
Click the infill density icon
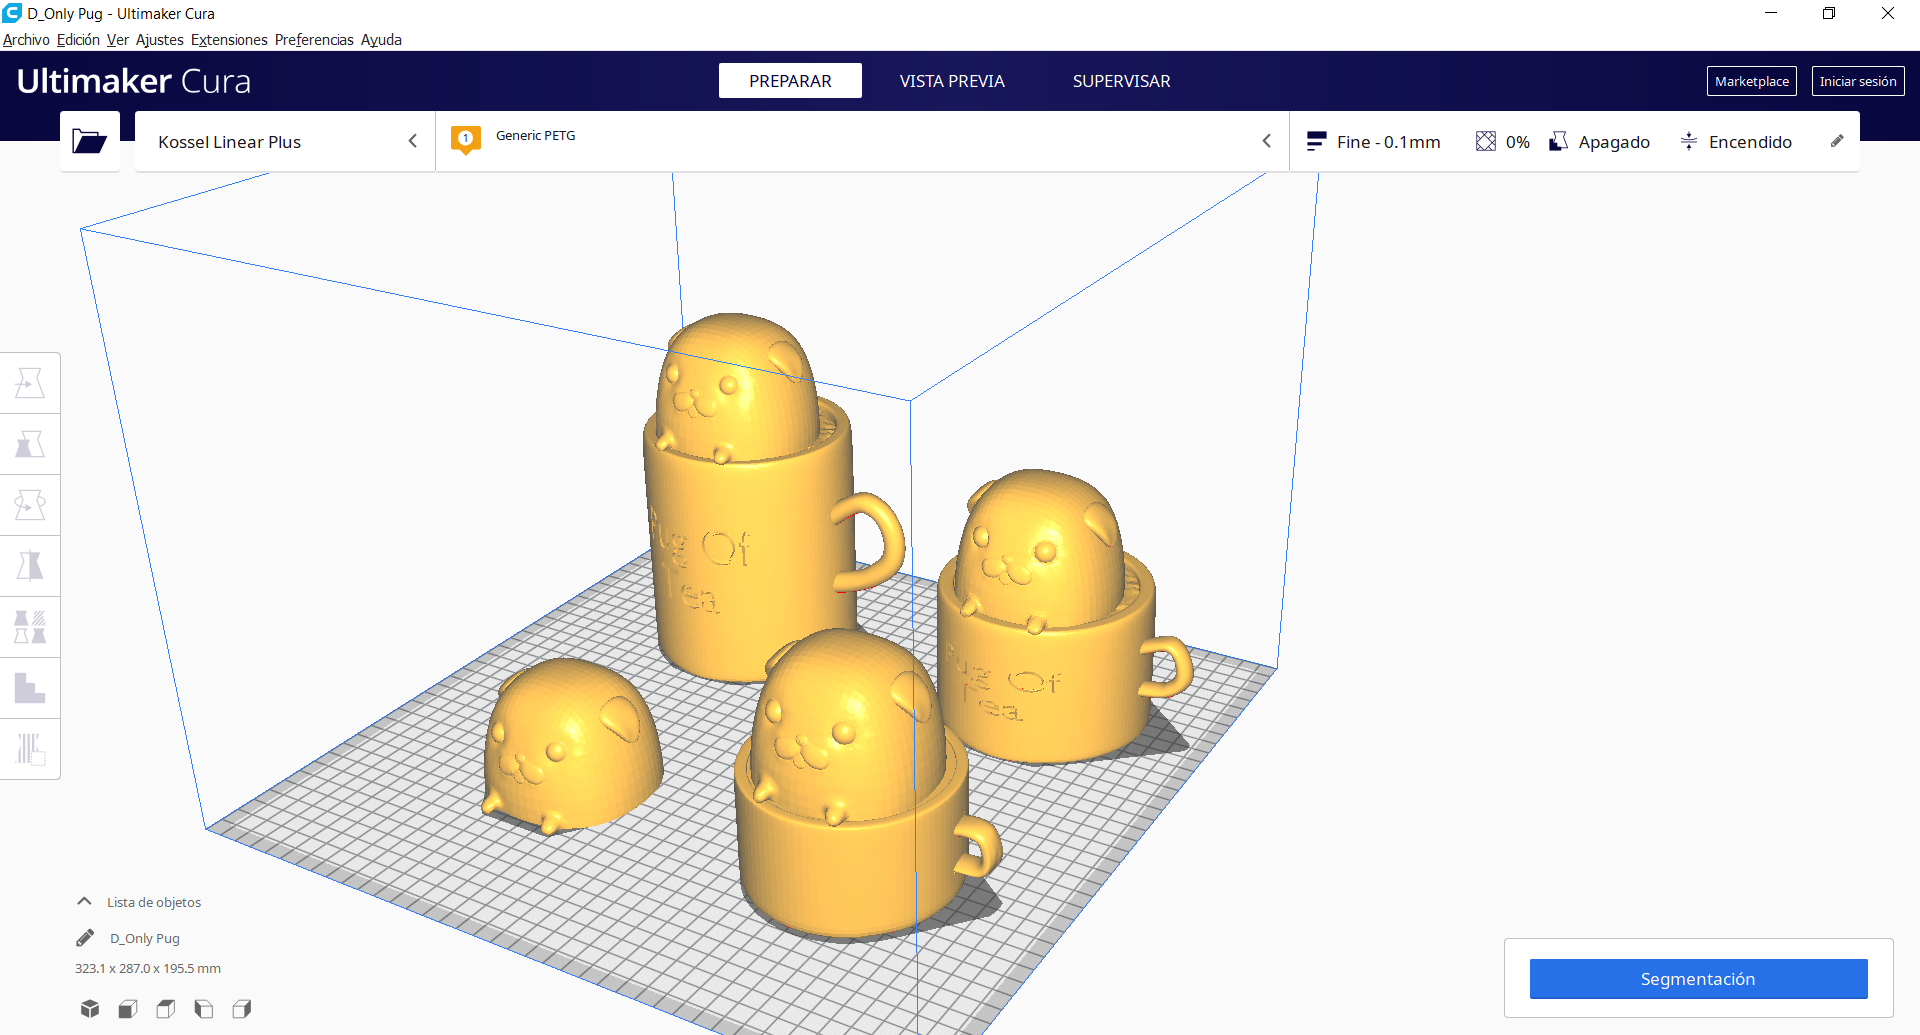[x=1486, y=142]
